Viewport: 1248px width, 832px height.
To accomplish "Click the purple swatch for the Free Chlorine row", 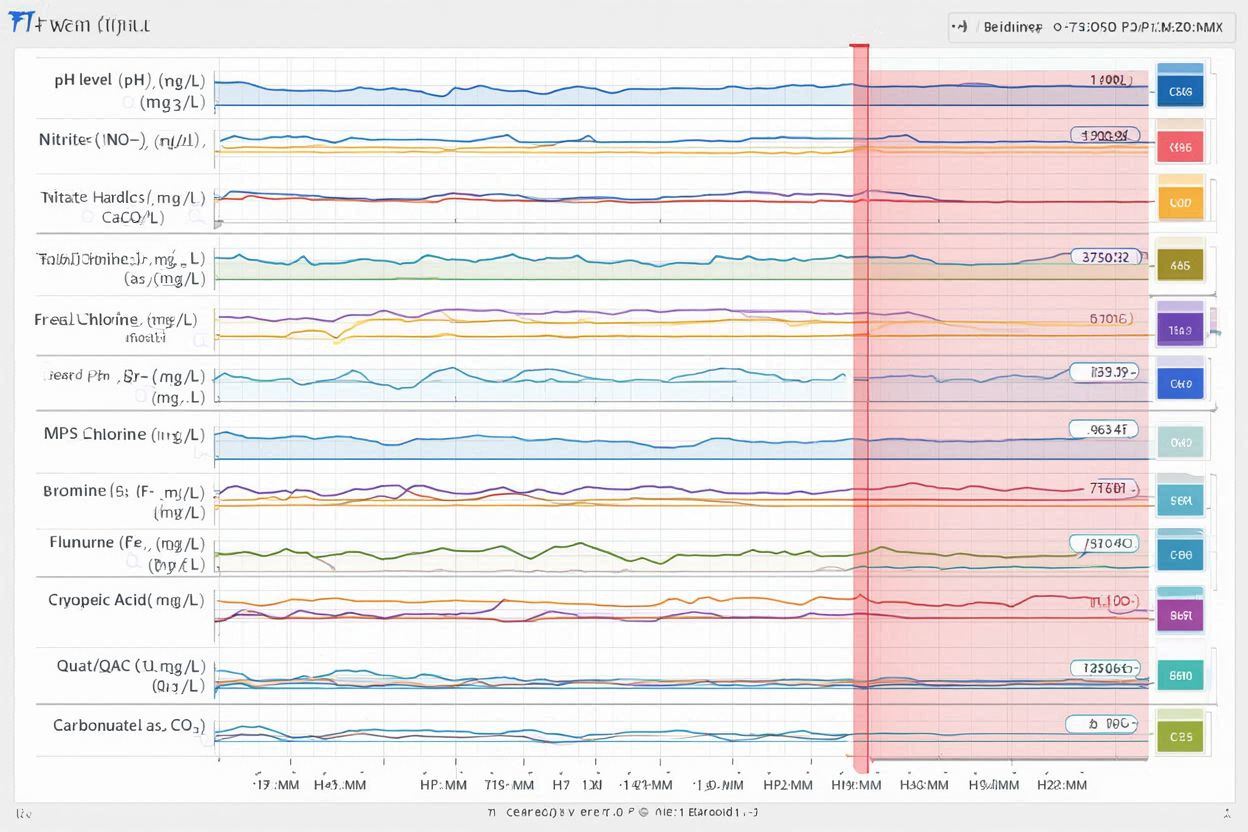I will [x=1180, y=328].
